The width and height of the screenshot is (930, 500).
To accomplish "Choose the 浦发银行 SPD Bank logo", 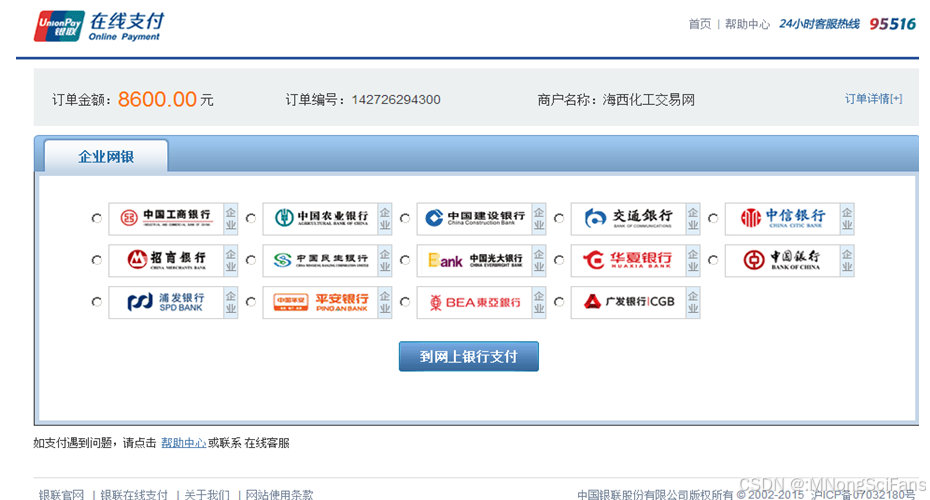I will [x=166, y=302].
